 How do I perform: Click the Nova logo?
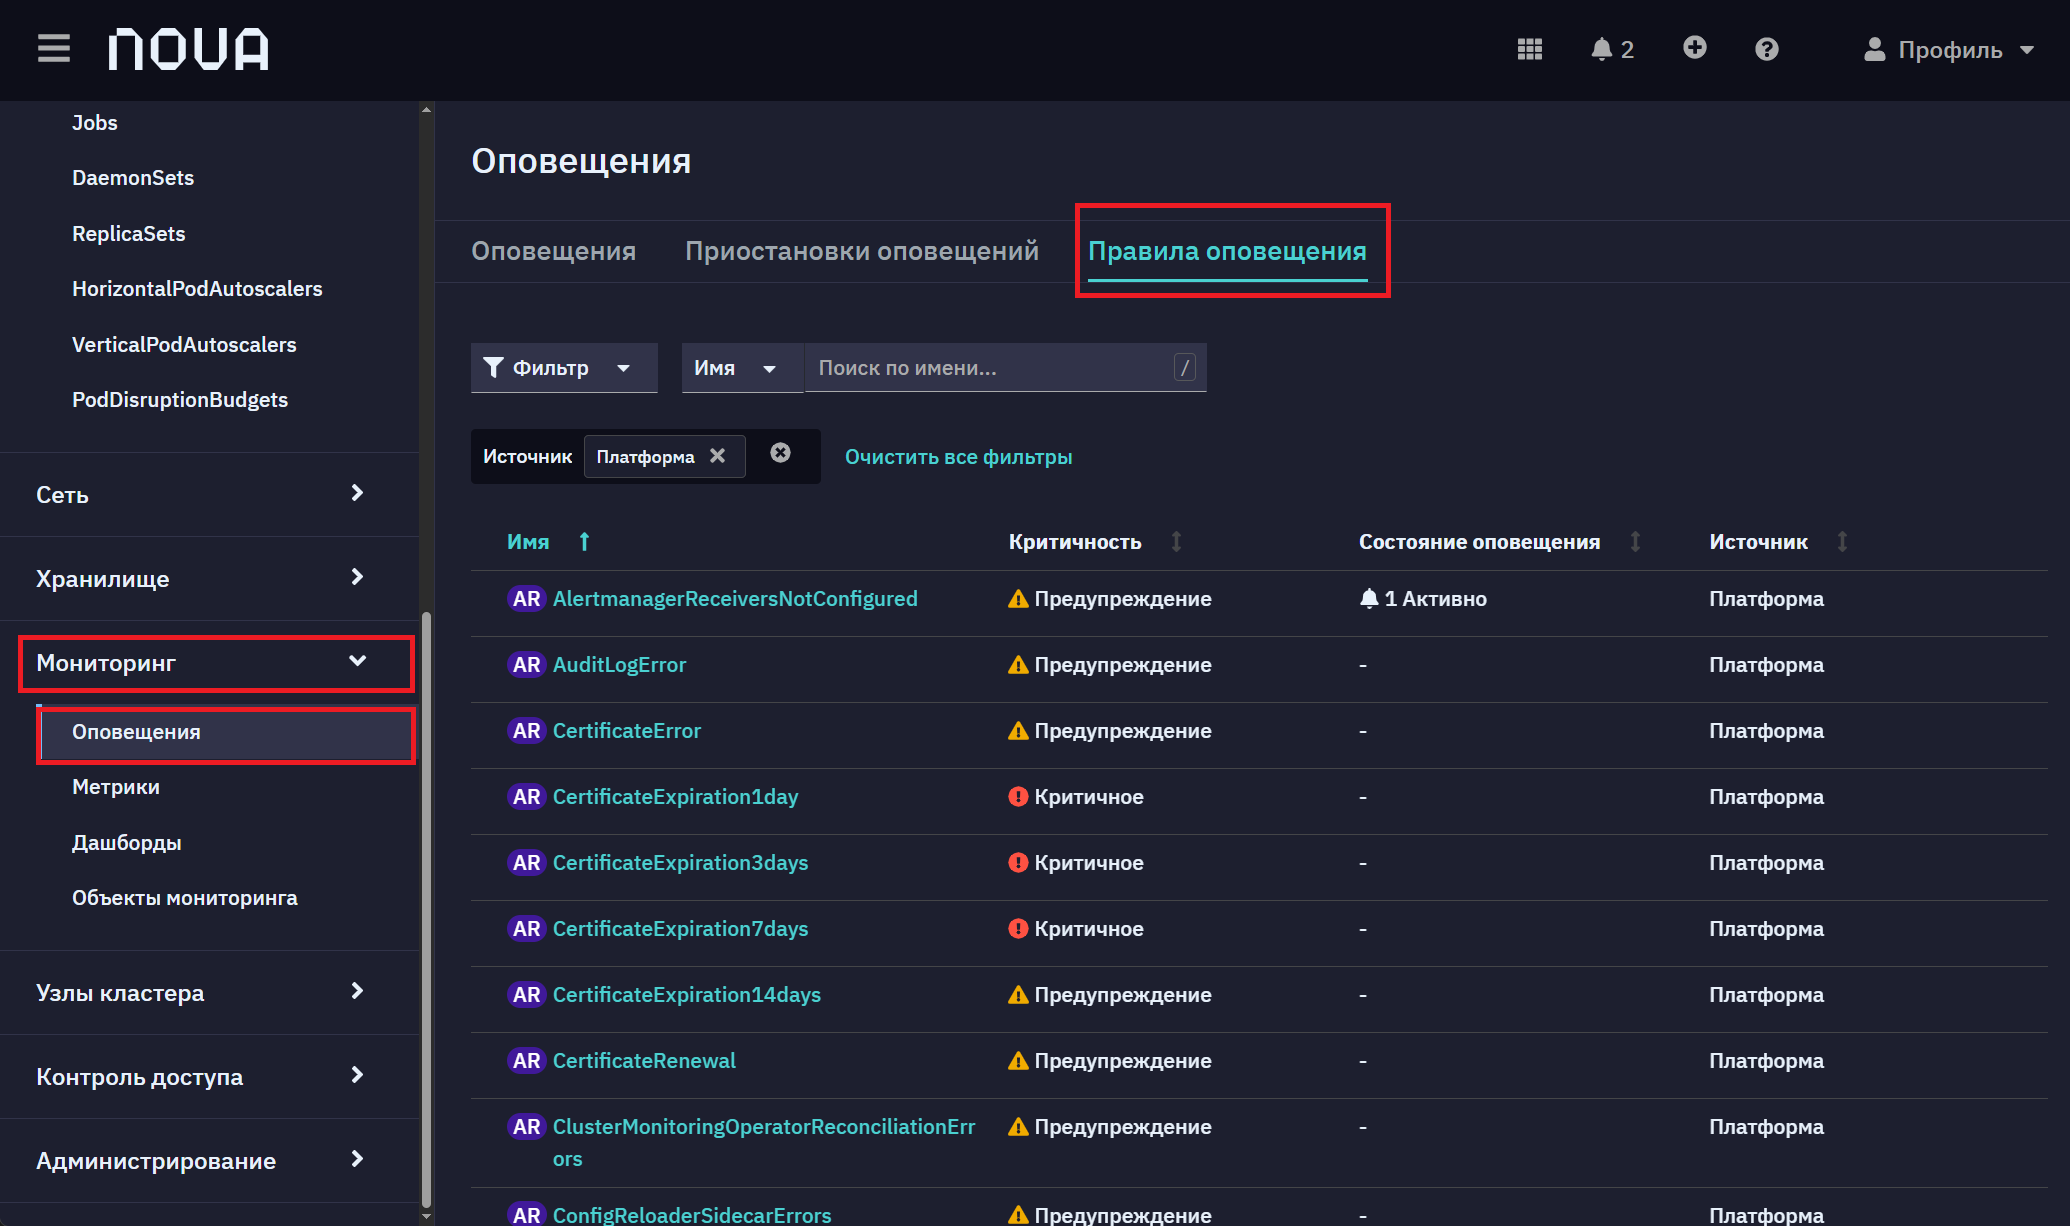point(189,48)
